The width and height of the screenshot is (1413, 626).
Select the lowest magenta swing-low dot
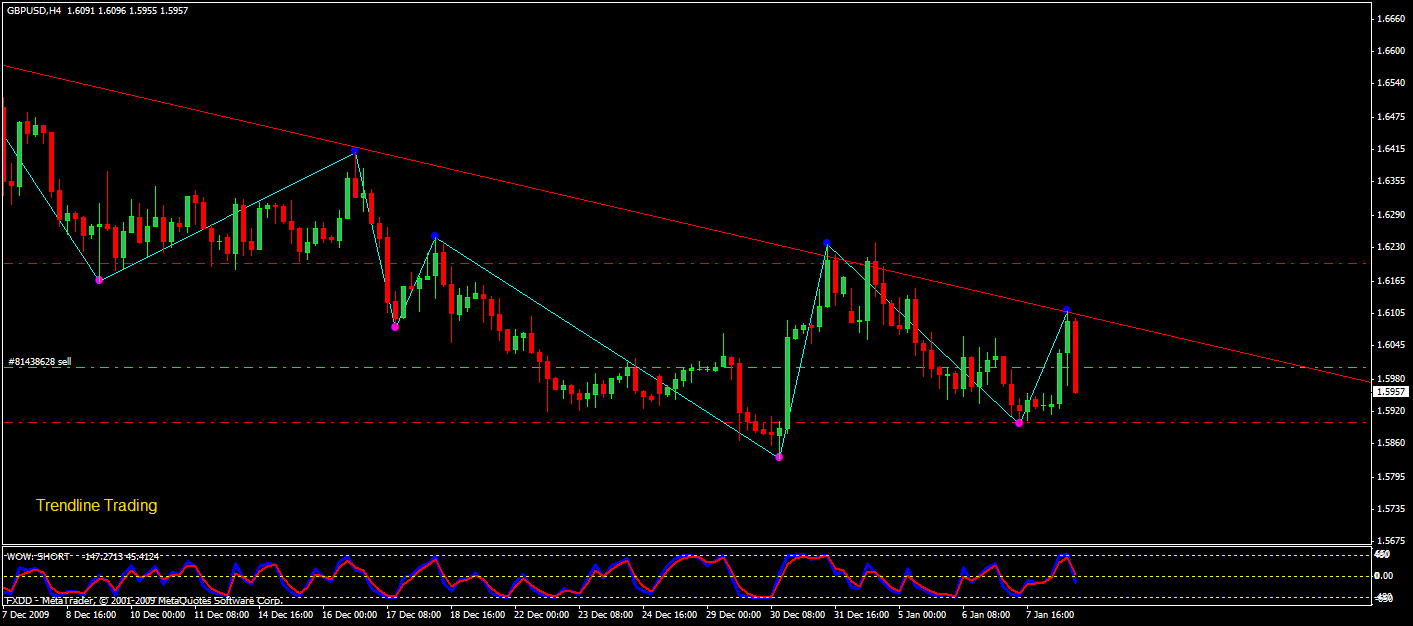[x=779, y=457]
